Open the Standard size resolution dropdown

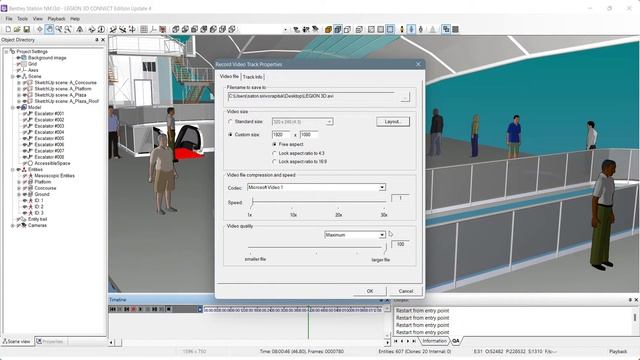point(329,122)
